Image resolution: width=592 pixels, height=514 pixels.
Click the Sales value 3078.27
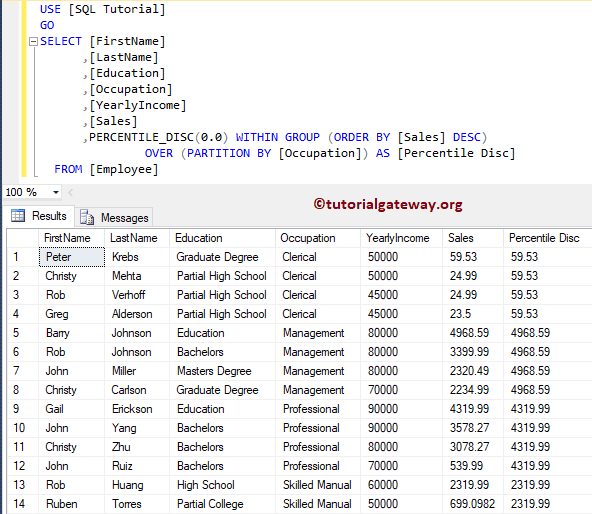473,447
